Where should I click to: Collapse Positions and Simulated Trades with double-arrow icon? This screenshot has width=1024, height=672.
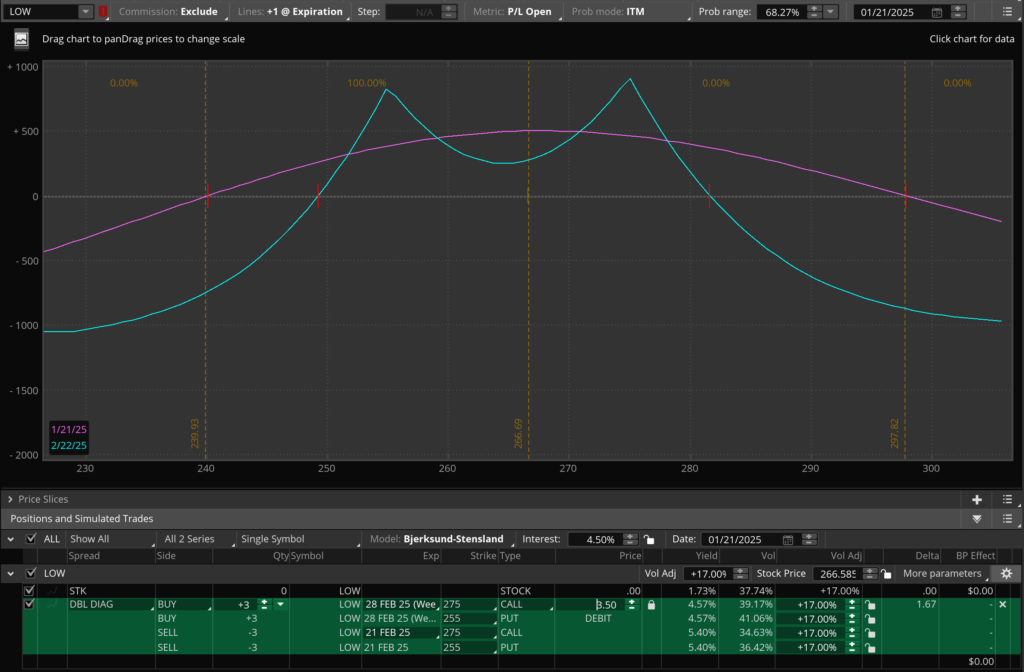976,519
